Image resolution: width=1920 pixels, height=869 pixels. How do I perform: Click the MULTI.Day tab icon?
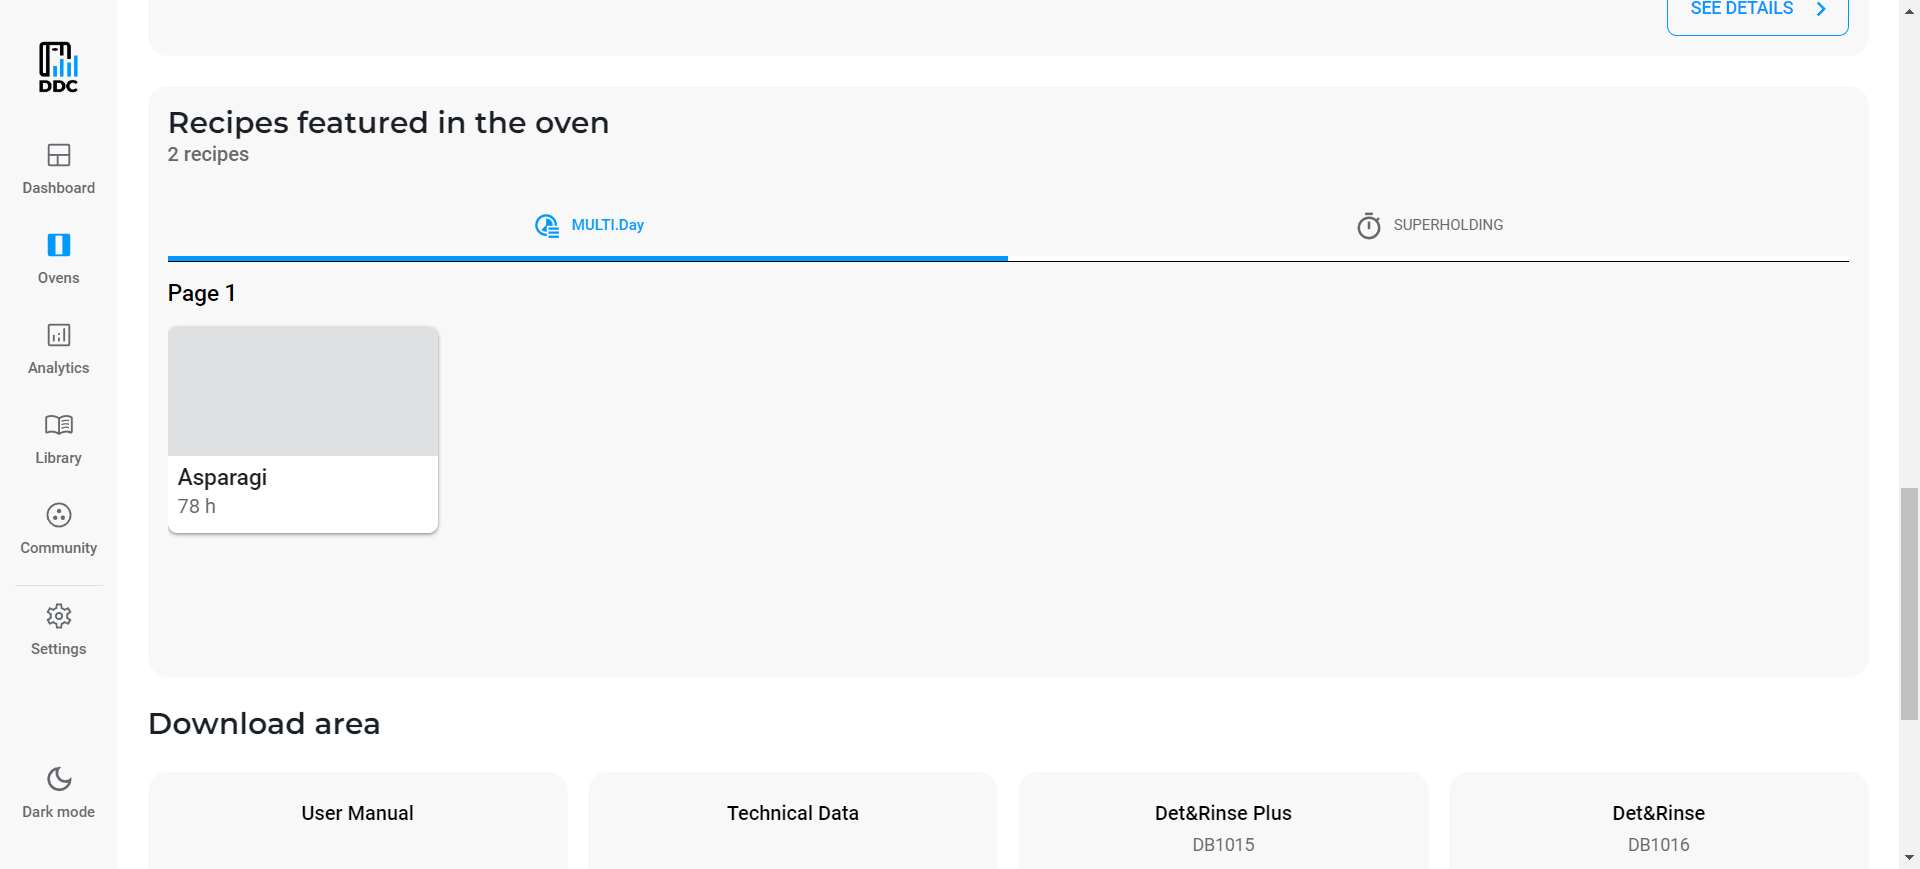pyautogui.click(x=547, y=226)
